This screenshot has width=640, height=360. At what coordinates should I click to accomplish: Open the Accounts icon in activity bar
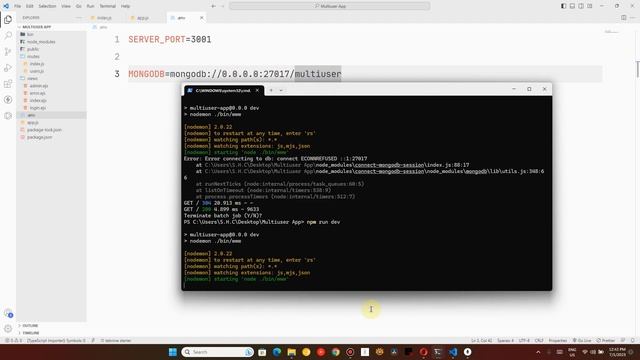(8, 313)
